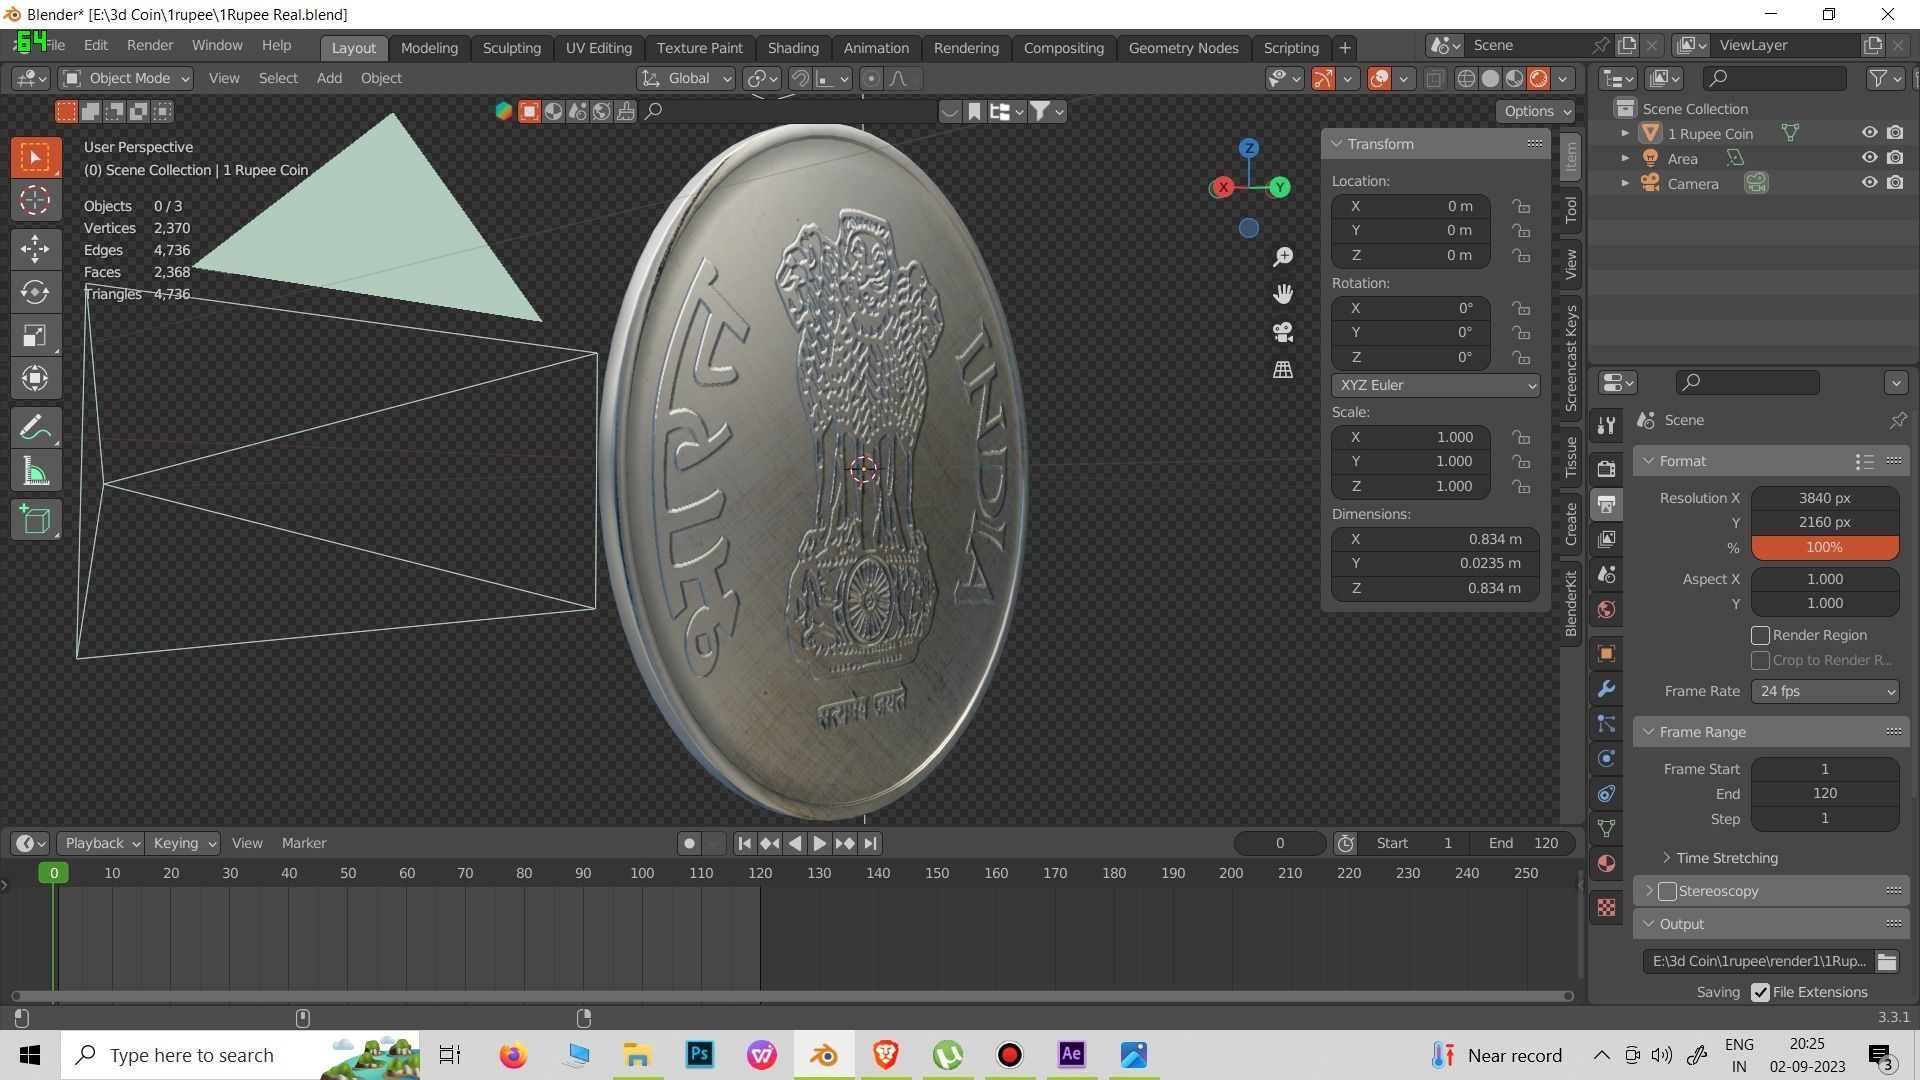Open Photoshop from the Windows taskbar

pyautogui.click(x=698, y=1055)
